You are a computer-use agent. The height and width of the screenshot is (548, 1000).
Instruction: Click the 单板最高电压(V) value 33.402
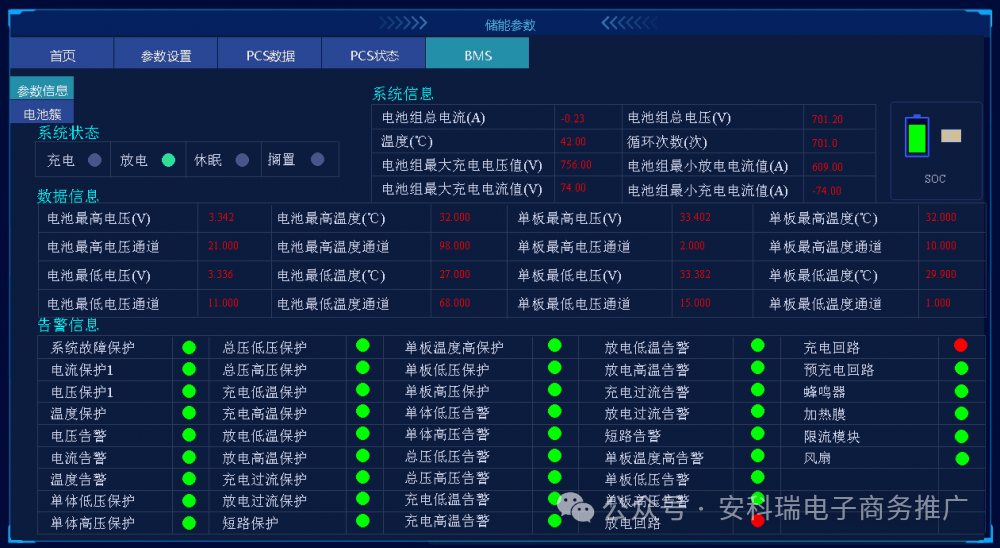(695, 217)
